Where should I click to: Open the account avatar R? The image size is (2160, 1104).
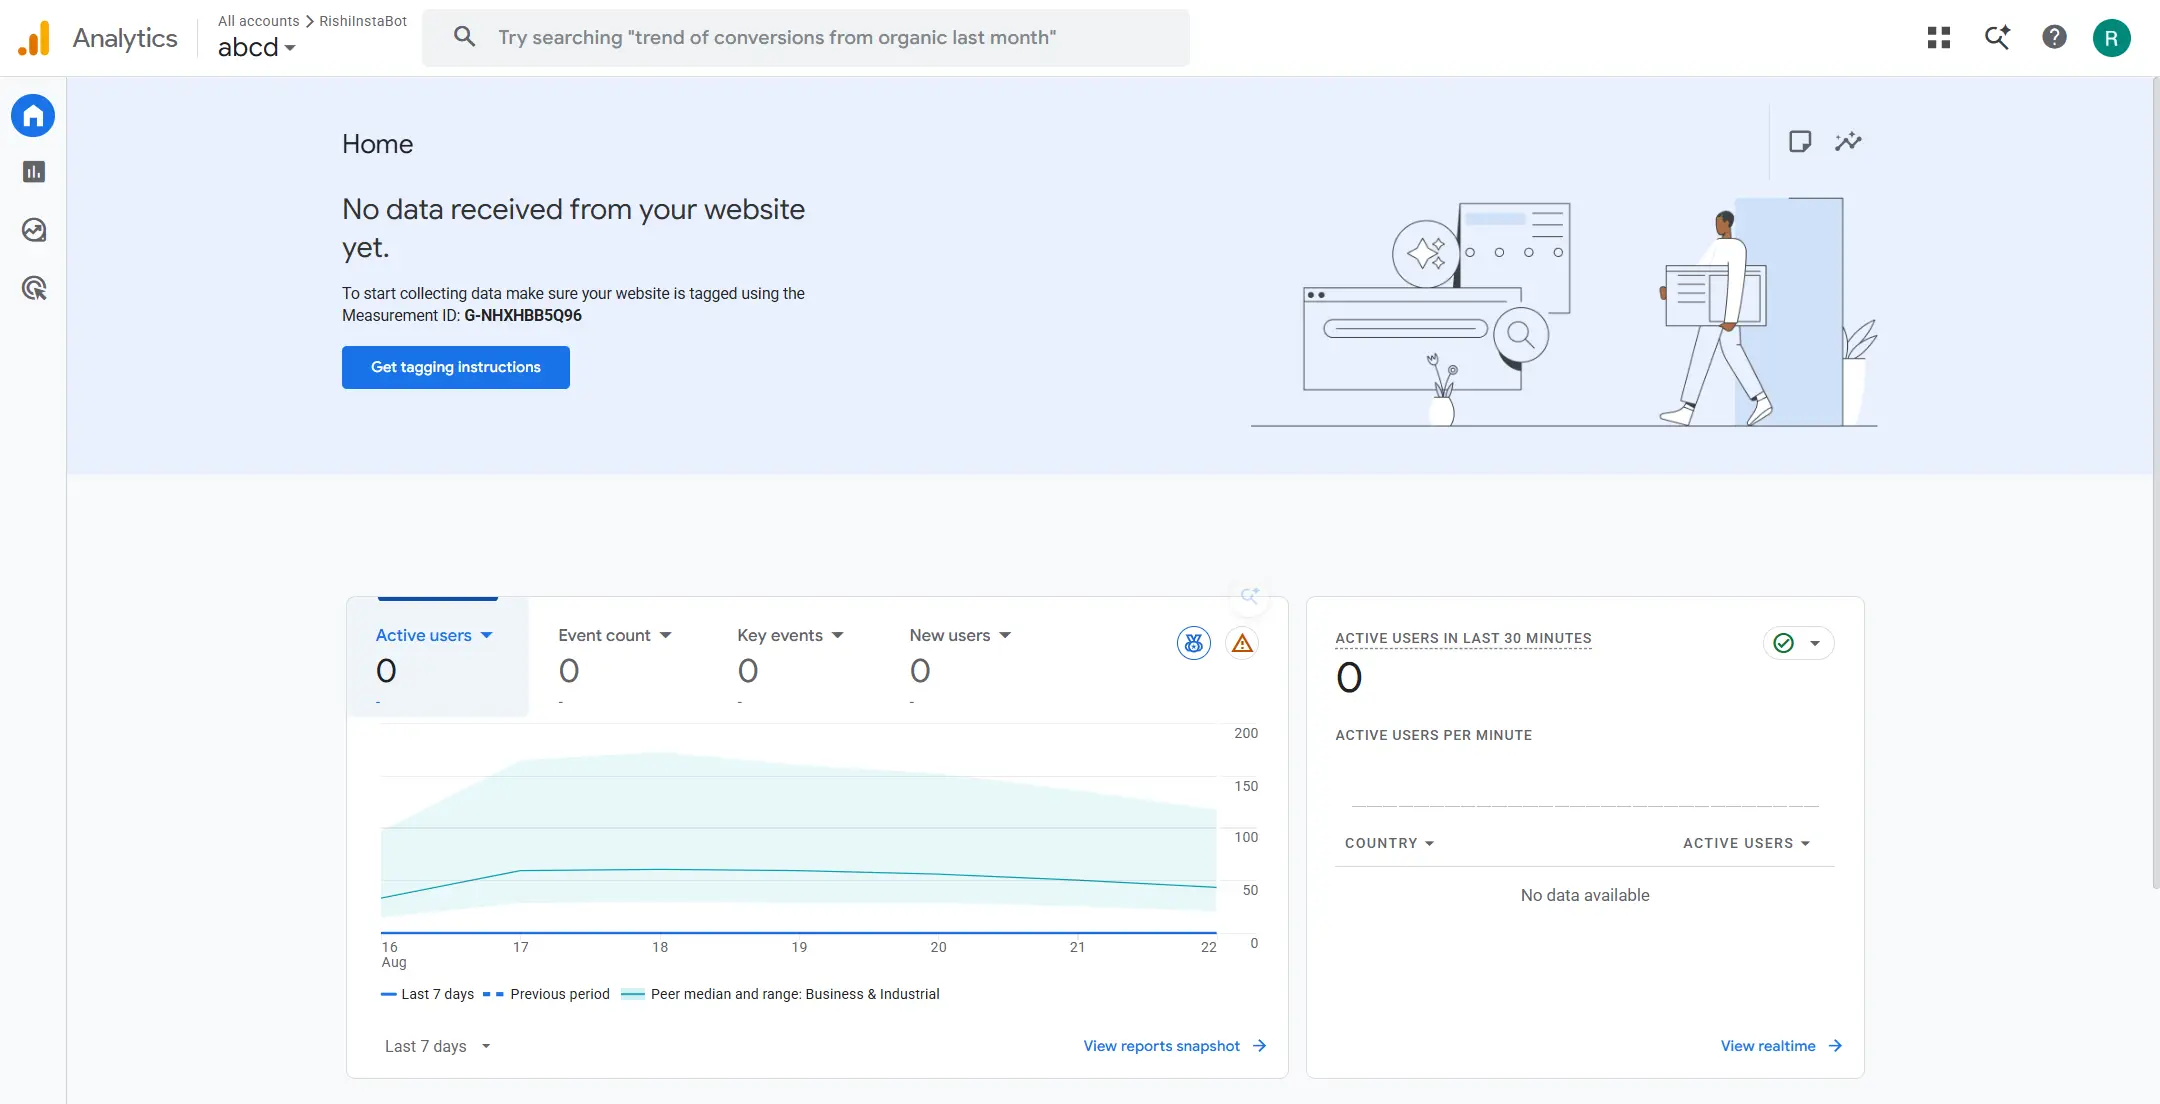tap(2111, 38)
